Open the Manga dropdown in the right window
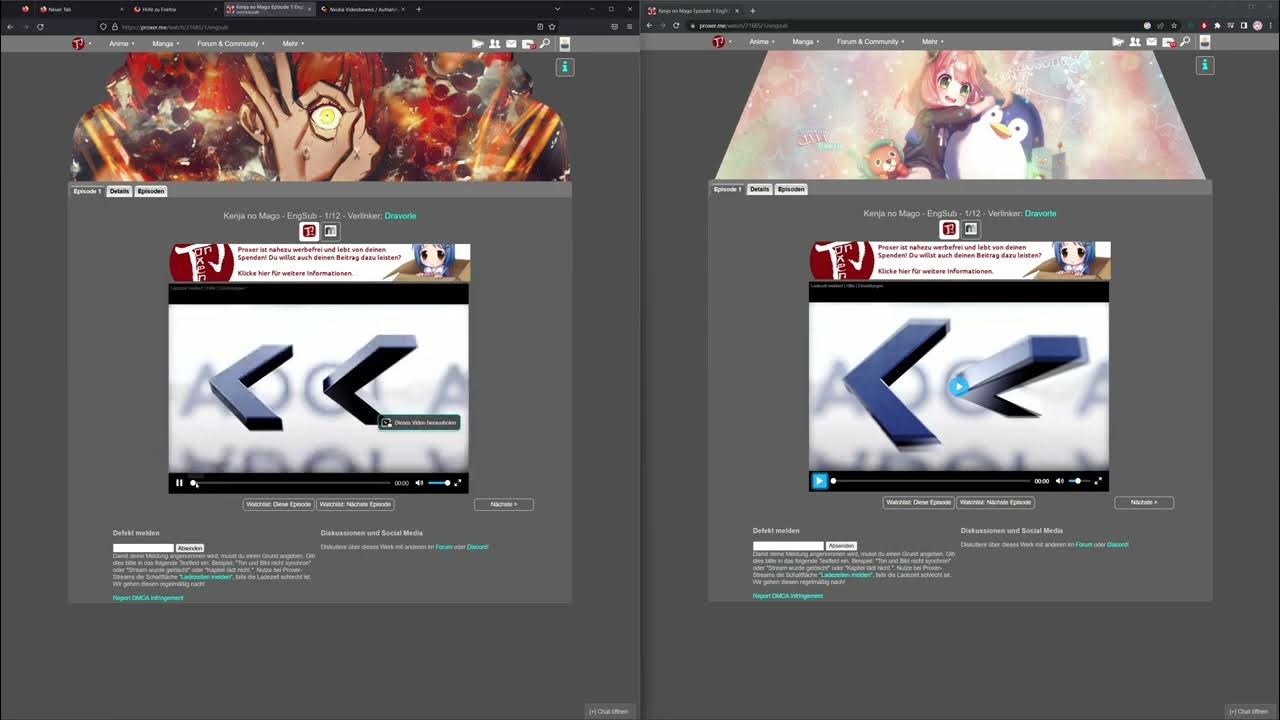 pyautogui.click(x=805, y=42)
